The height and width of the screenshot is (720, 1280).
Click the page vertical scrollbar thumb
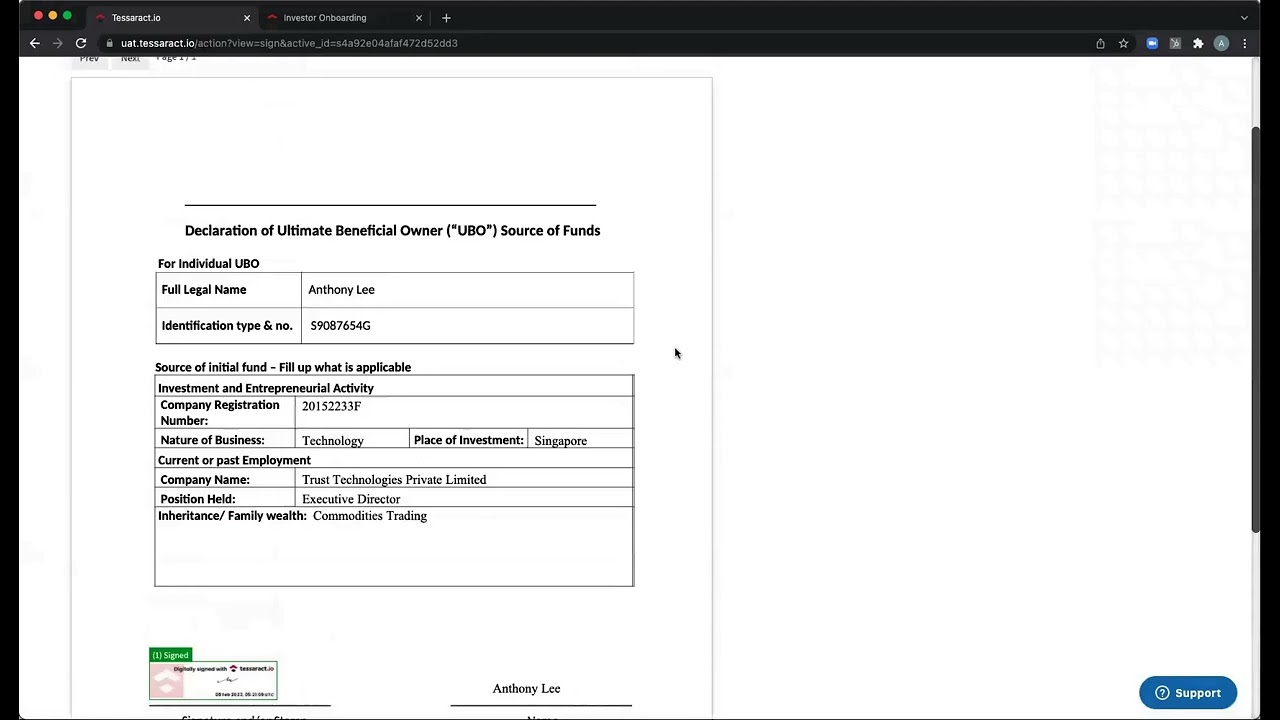[1255, 330]
